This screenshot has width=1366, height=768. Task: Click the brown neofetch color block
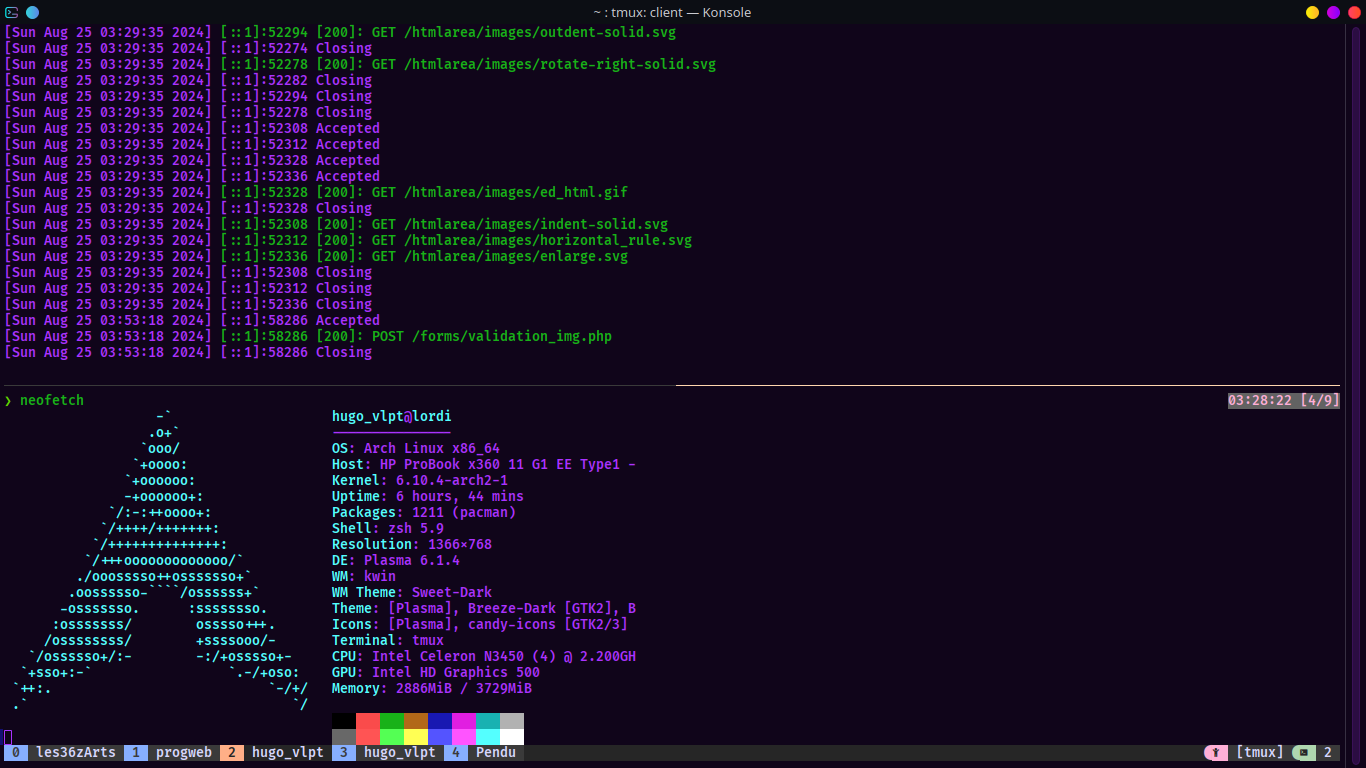pos(416,720)
